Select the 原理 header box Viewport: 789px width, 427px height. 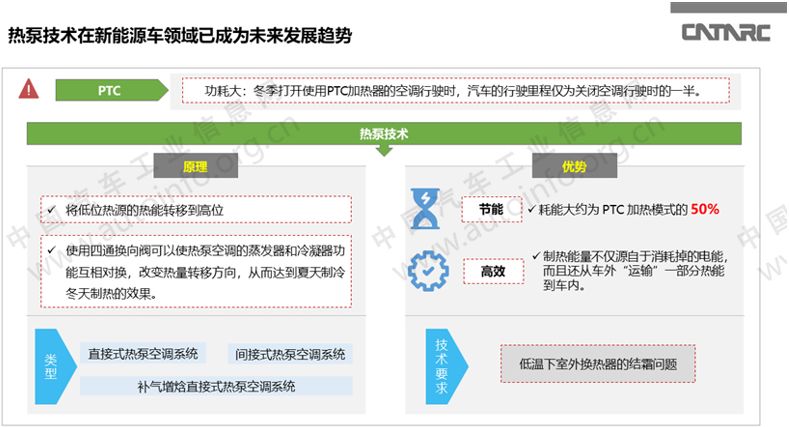[x=196, y=166]
